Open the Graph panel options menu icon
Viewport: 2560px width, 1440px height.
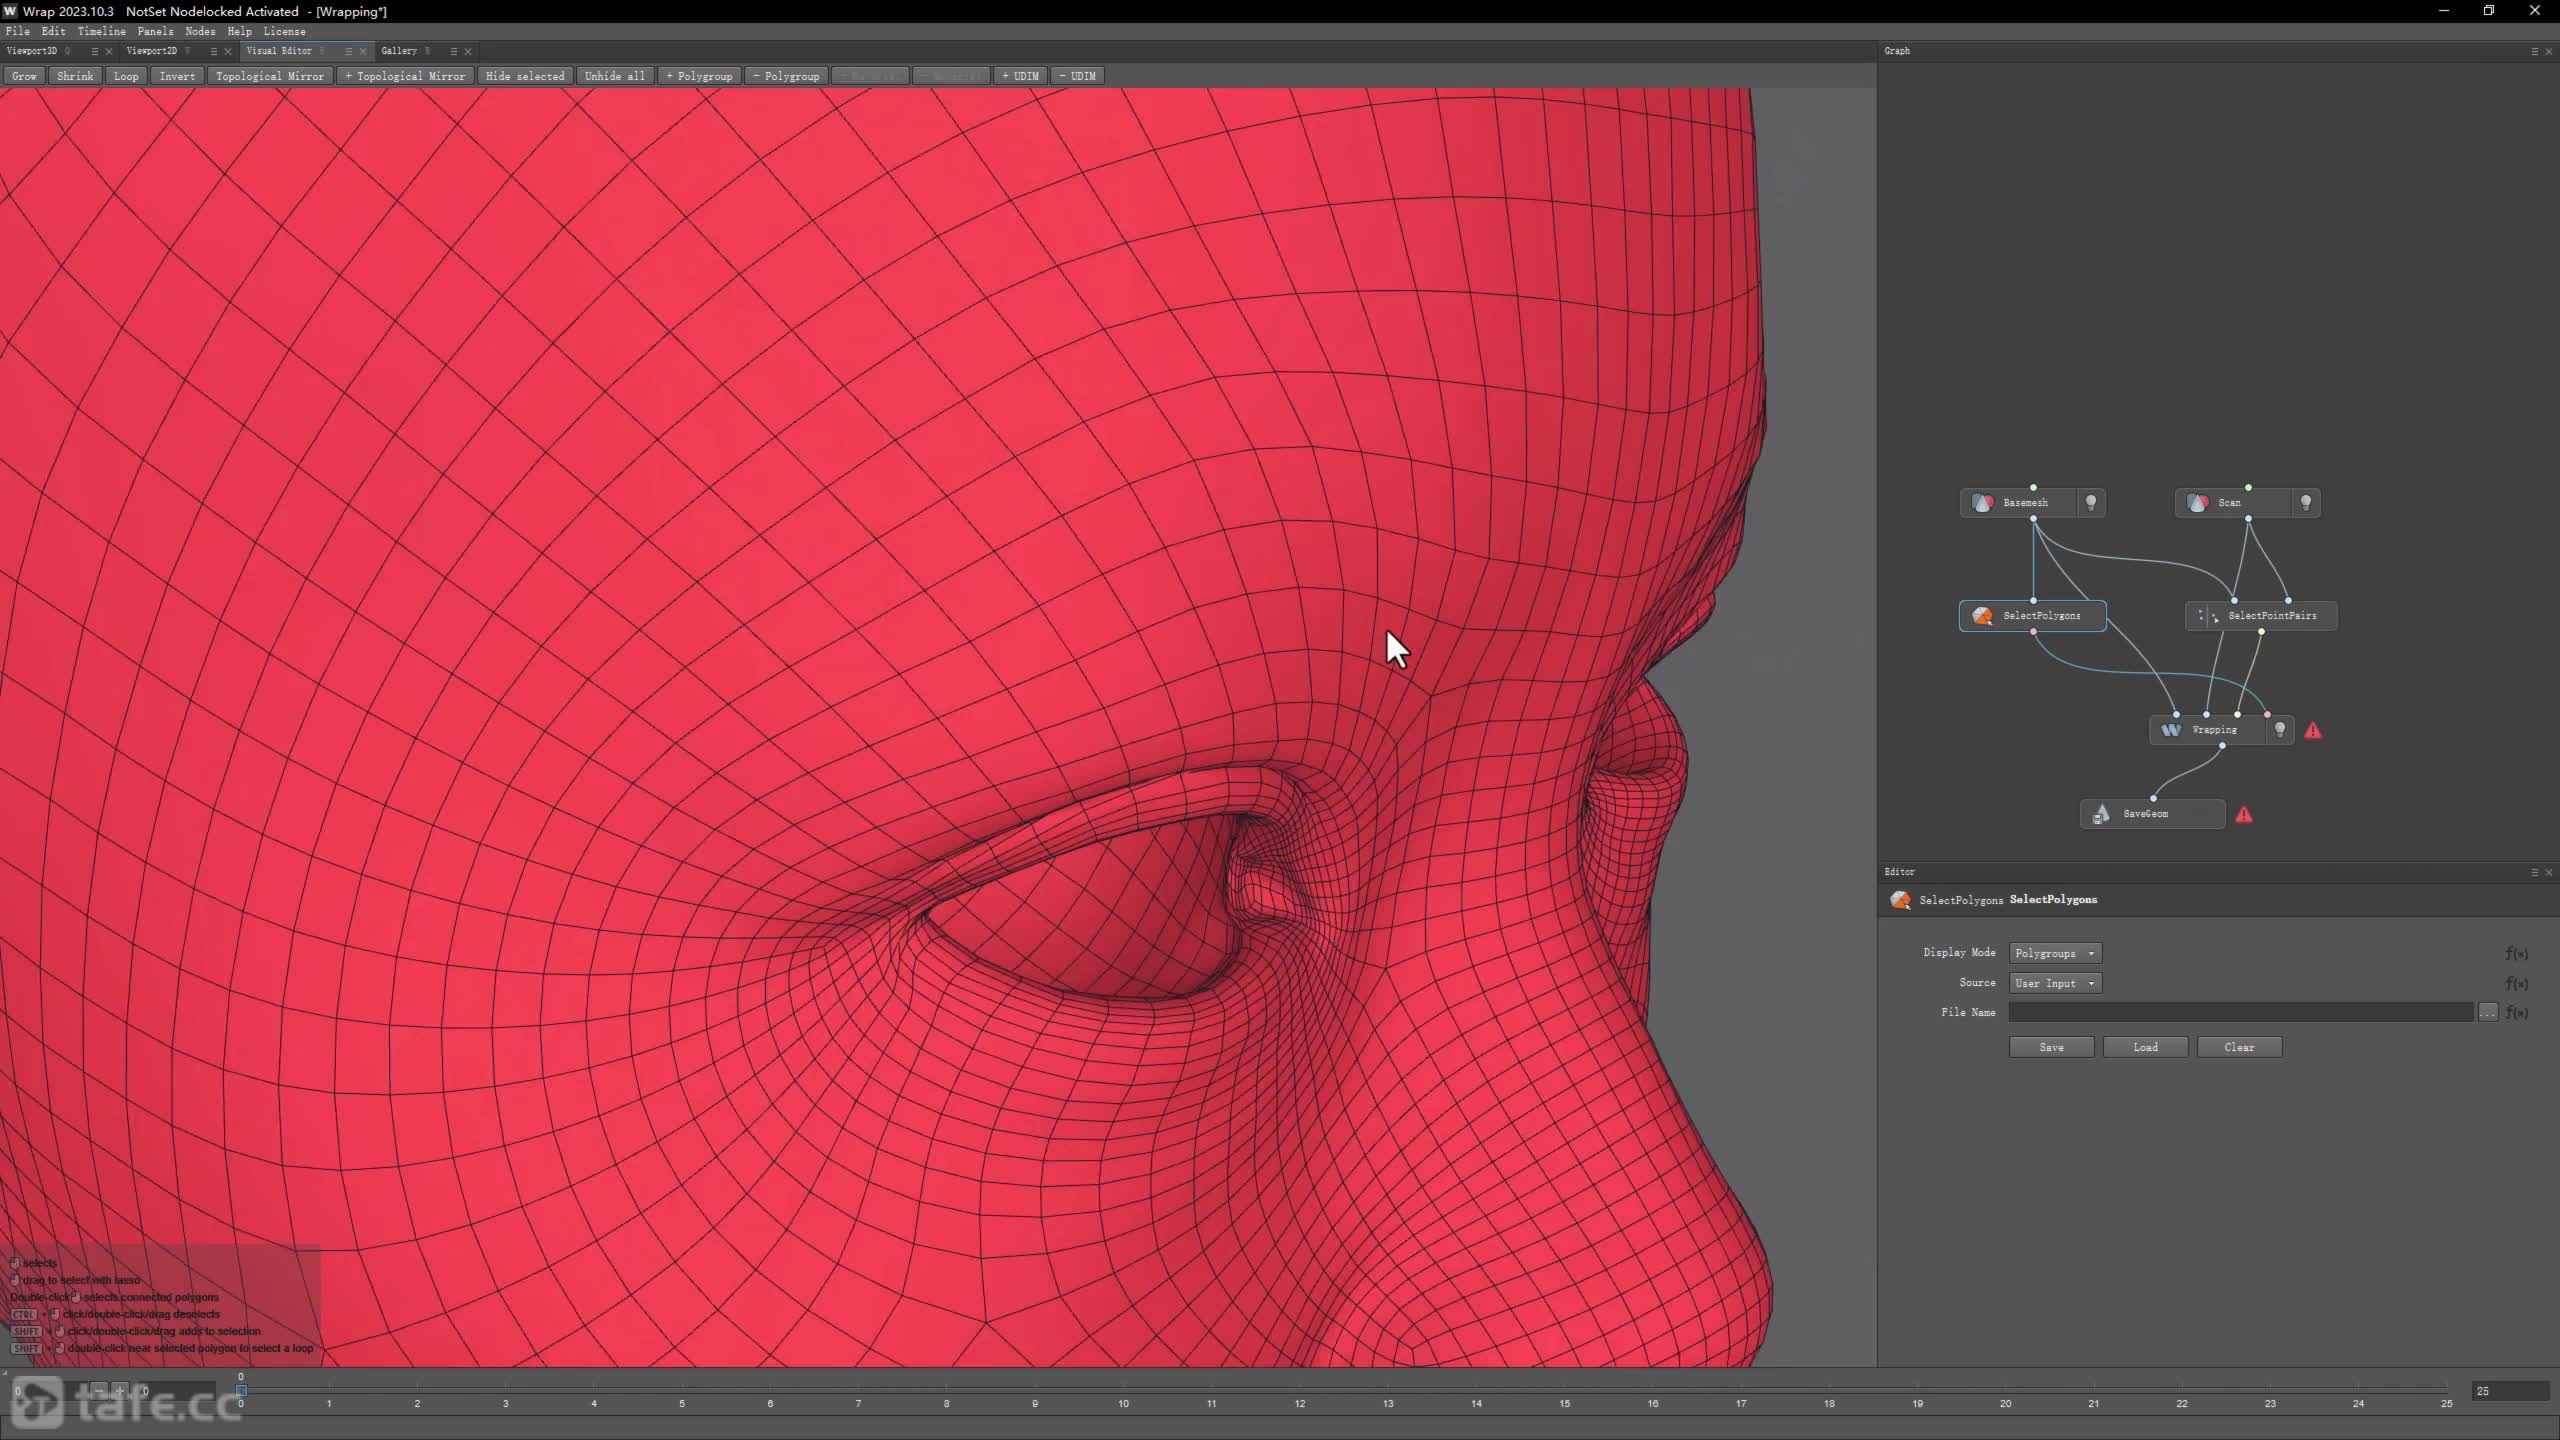tap(2534, 51)
